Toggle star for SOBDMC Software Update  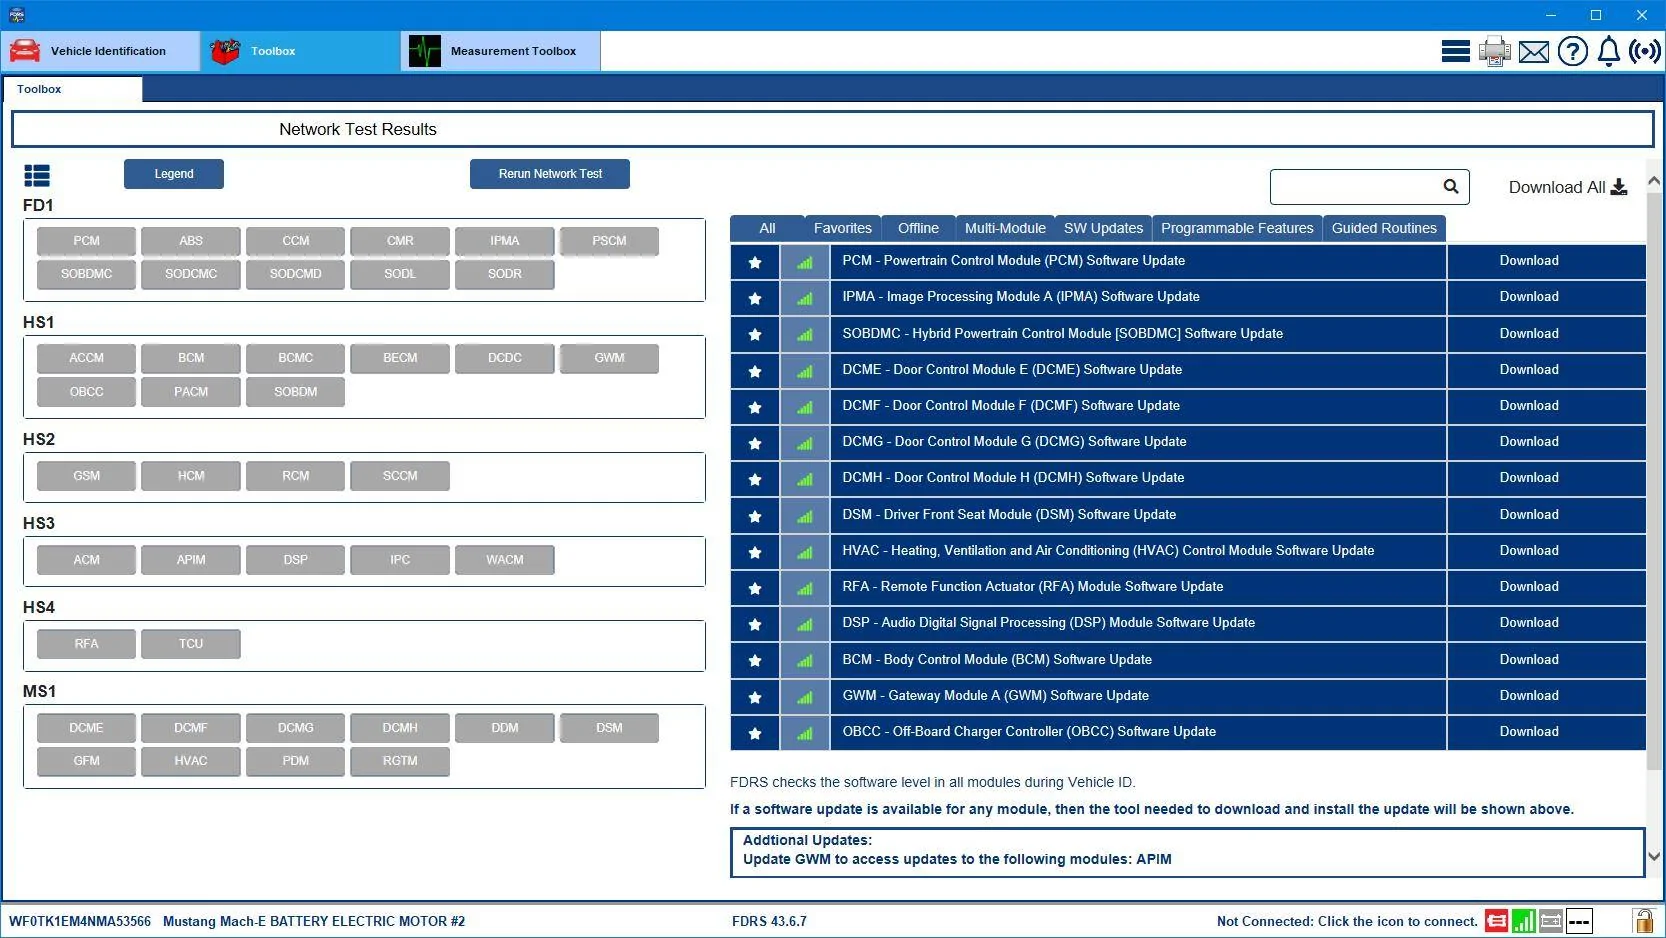tap(755, 334)
